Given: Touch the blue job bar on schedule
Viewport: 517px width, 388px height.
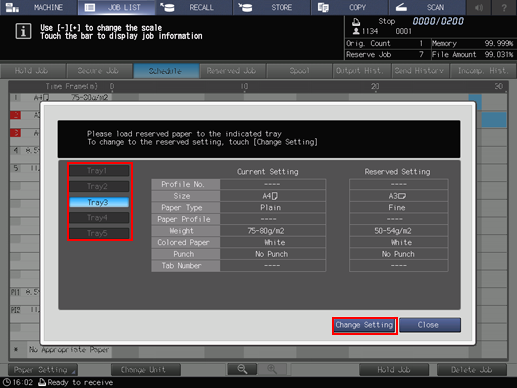Looking at the screenshot, I should click(494, 119).
